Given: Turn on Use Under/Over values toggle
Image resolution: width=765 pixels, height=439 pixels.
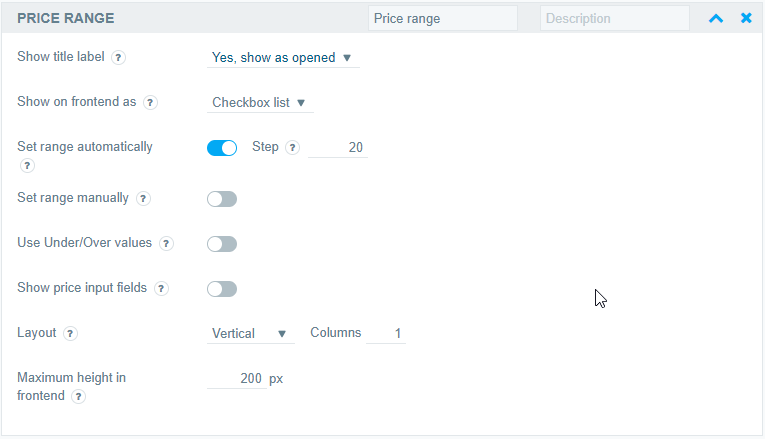Looking at the screenshot, I should 222,244.
